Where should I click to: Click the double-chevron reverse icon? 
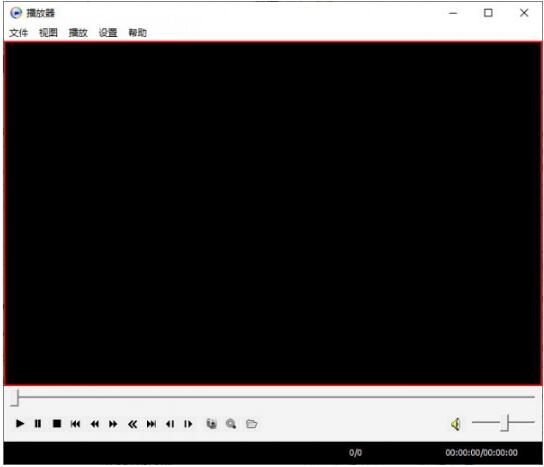tap(133, 424)
